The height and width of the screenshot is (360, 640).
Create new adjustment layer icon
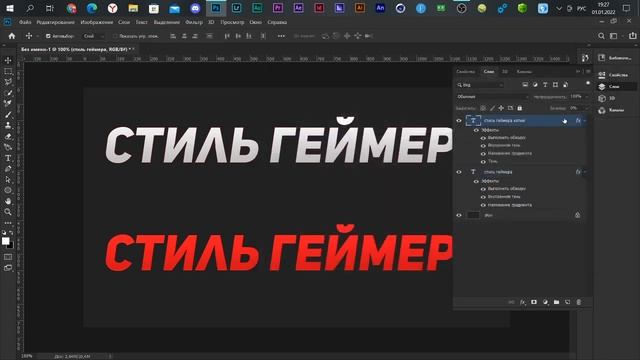545,302
